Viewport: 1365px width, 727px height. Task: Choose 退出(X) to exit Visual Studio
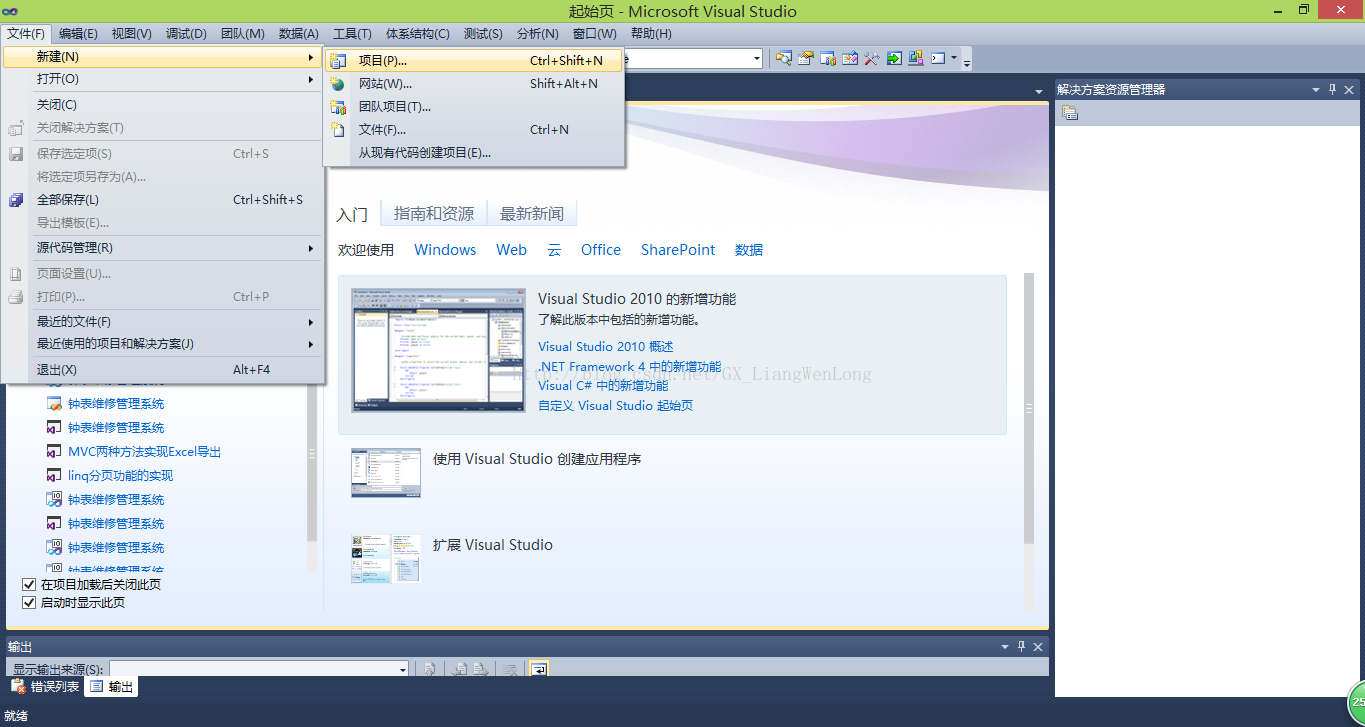click(163, 370)
